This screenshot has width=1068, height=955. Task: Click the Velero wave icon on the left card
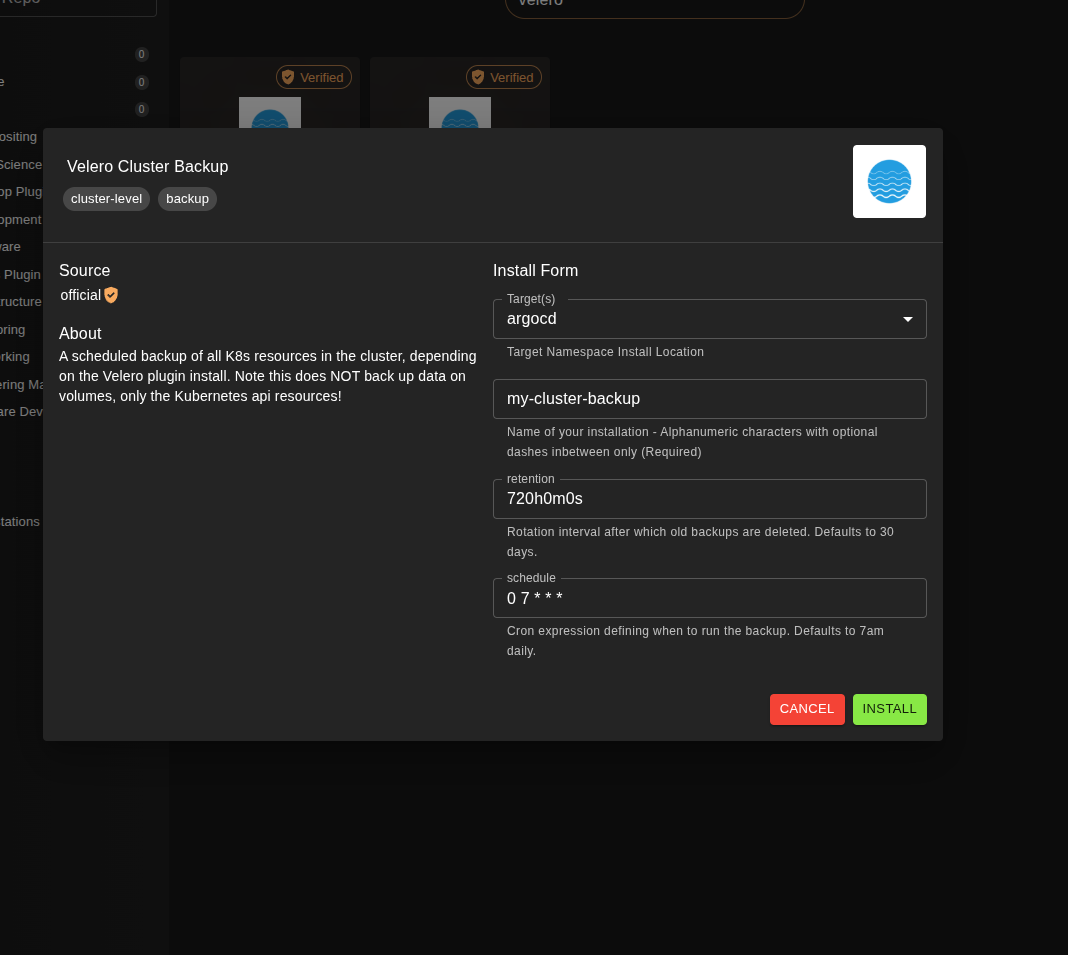pyautogui.click(x=268, y=118)
